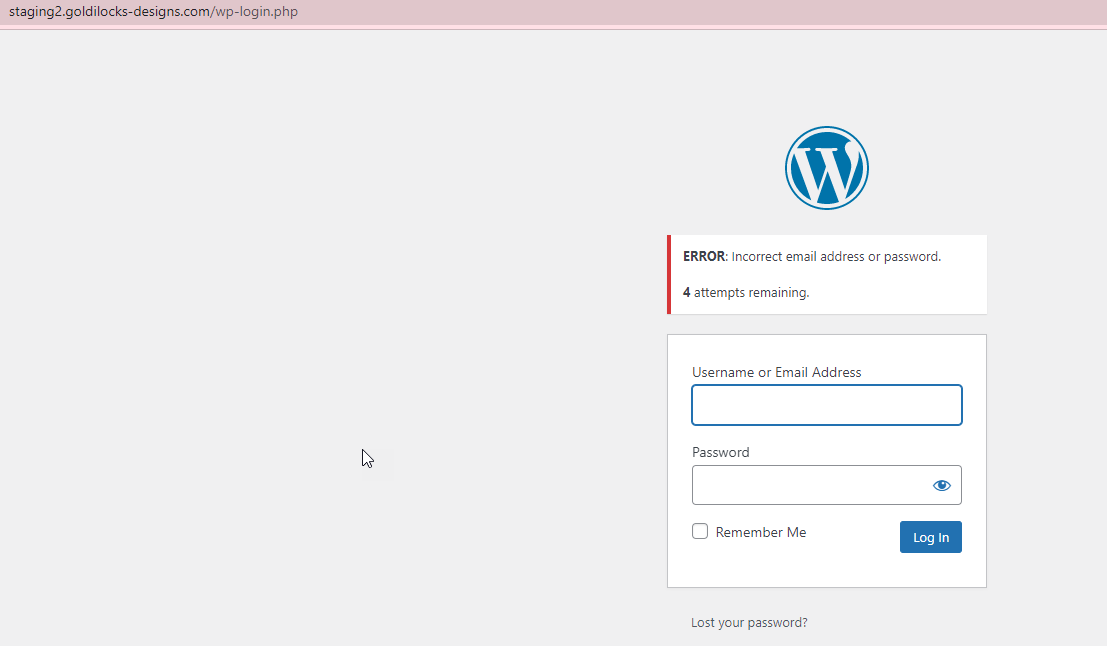Click the staging2.goldilocks-designs.com domain in address bar
This screenshot has width=1107, height=646.
(110, 13)
